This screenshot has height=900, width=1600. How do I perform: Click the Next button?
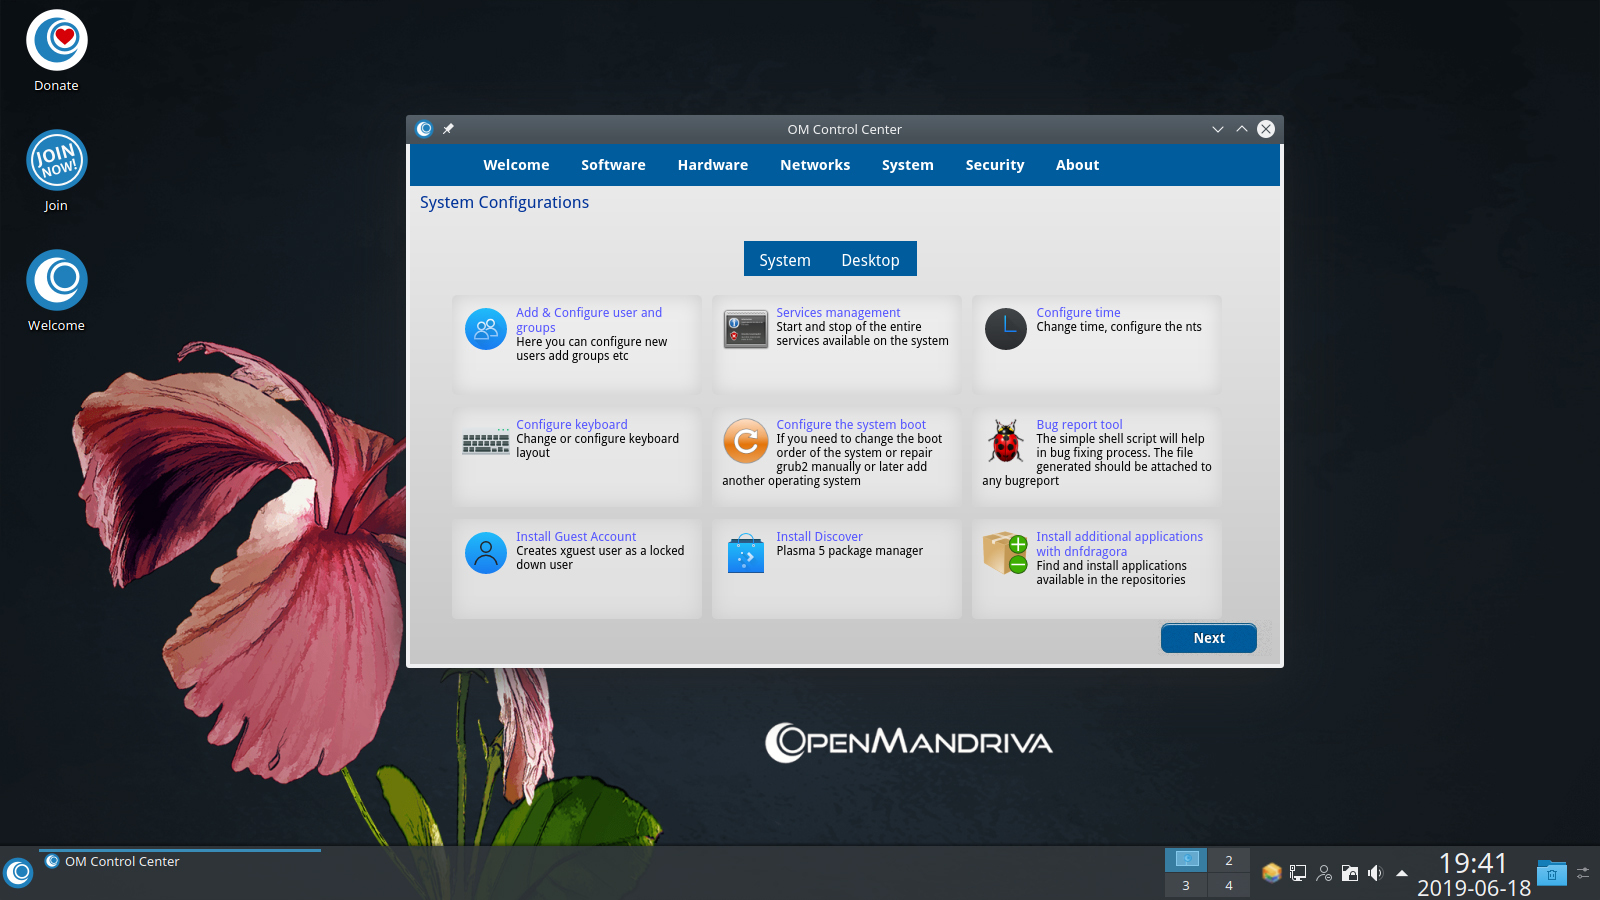tap(1209, 638)
